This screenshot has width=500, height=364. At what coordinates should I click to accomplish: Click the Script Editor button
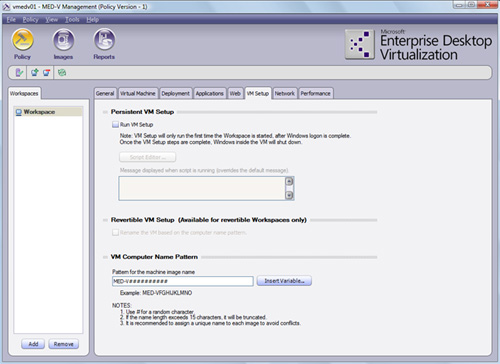coord(148,157)
